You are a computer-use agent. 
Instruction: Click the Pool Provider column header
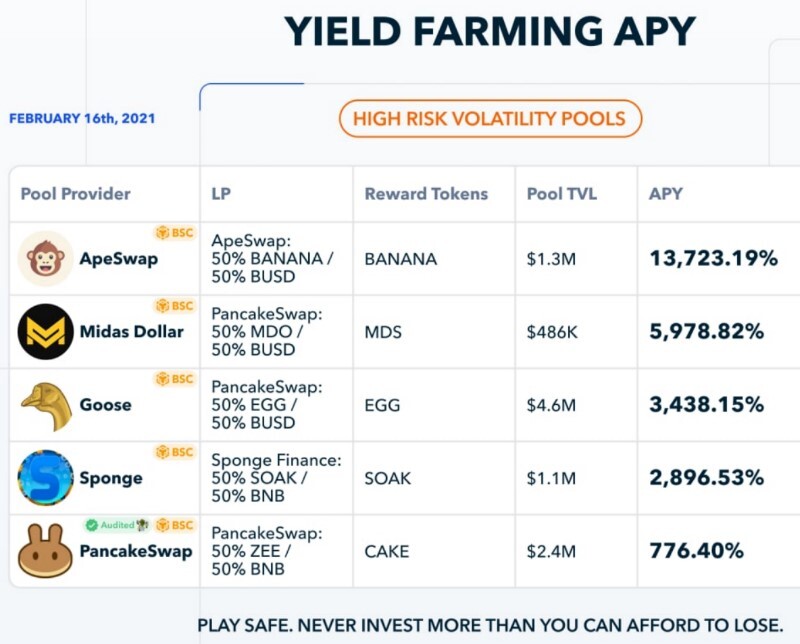(x=76, y=194)
